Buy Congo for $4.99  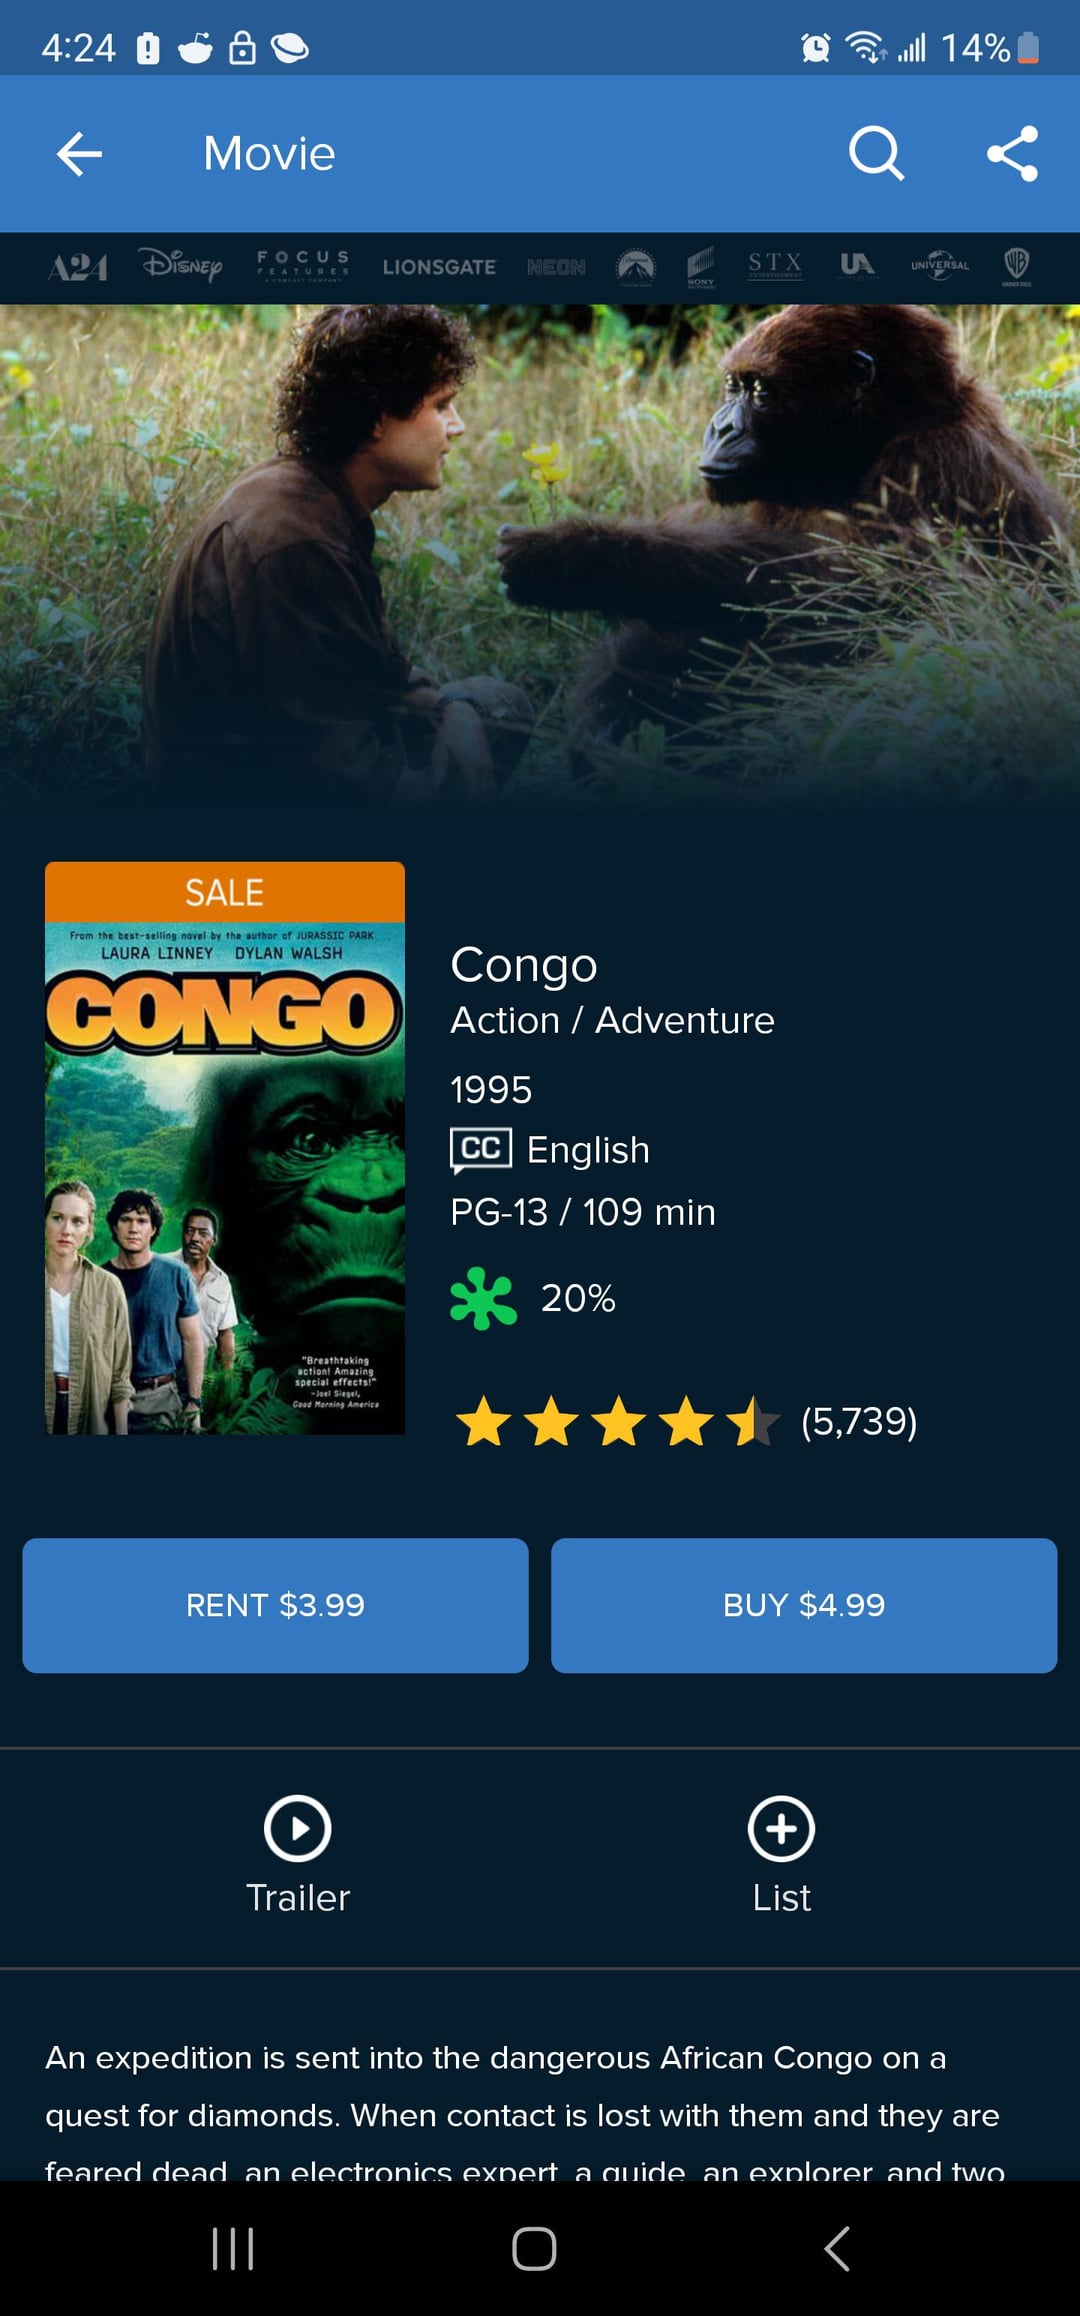coord(804,1605)
